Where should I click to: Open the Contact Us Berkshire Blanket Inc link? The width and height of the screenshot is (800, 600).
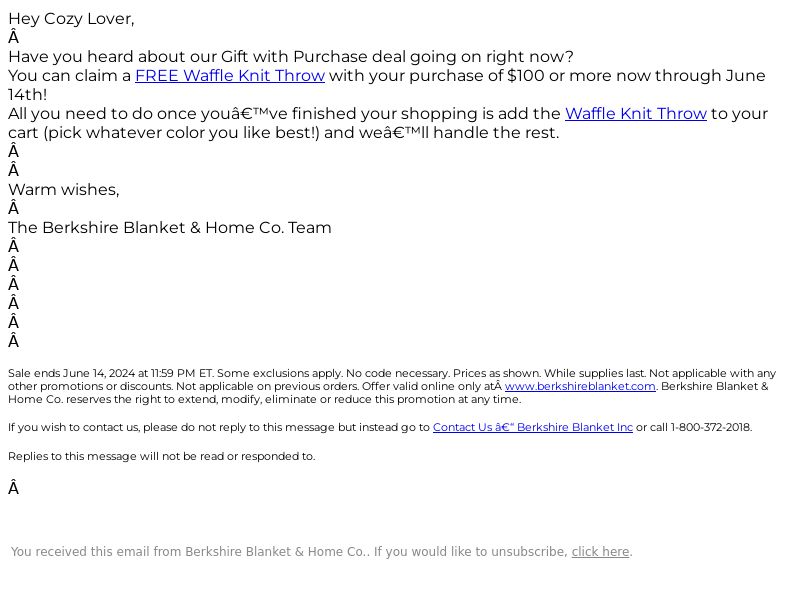point(533,427)
